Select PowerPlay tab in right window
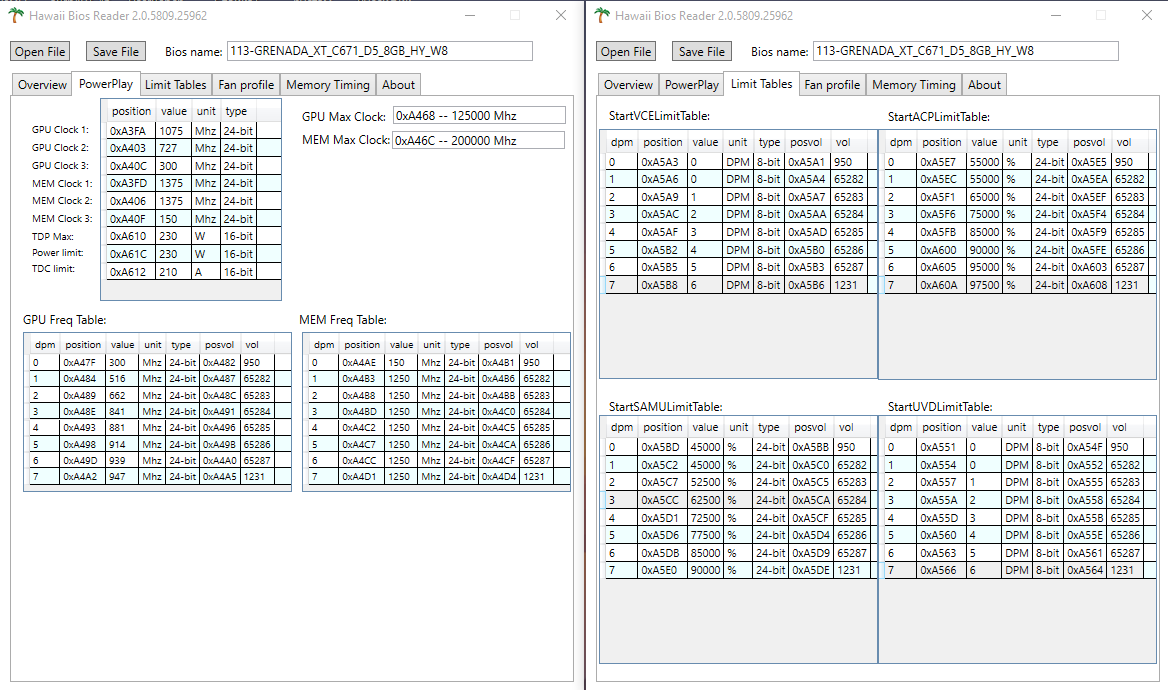This screenshot has width=1168, height=690. click(x=691, y=85)
